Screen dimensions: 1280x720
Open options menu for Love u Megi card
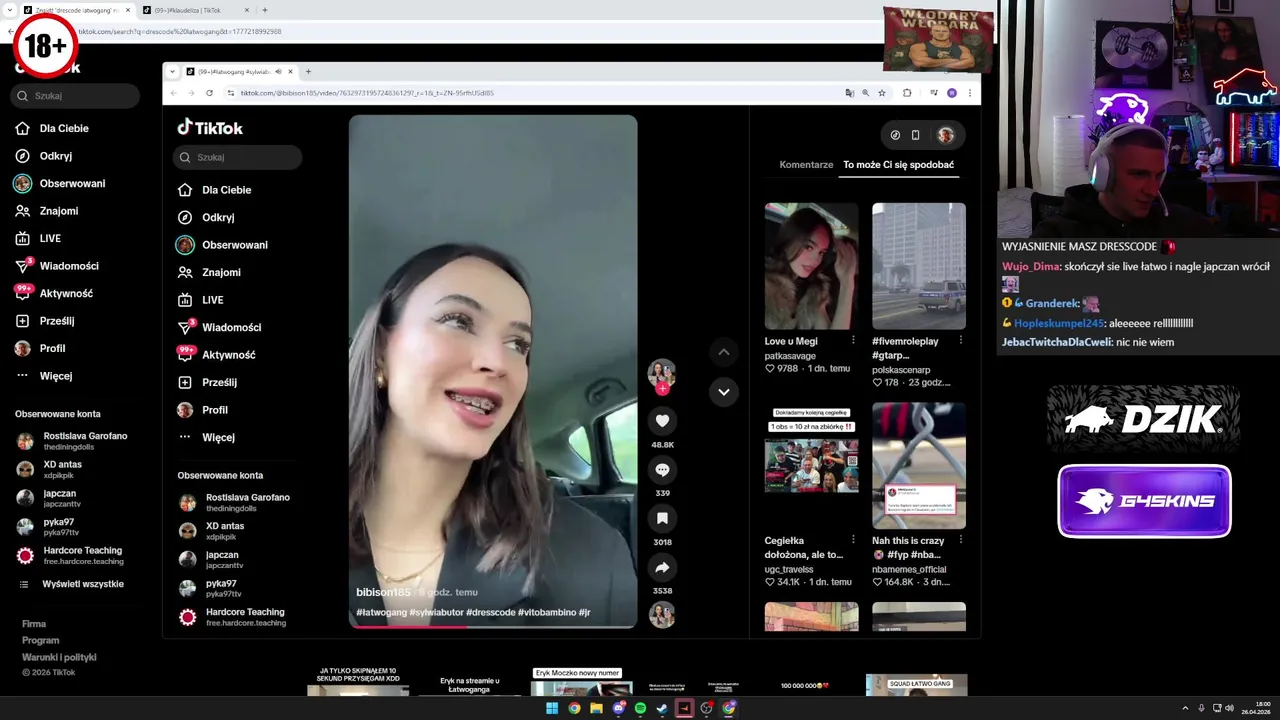pos(853,340)
